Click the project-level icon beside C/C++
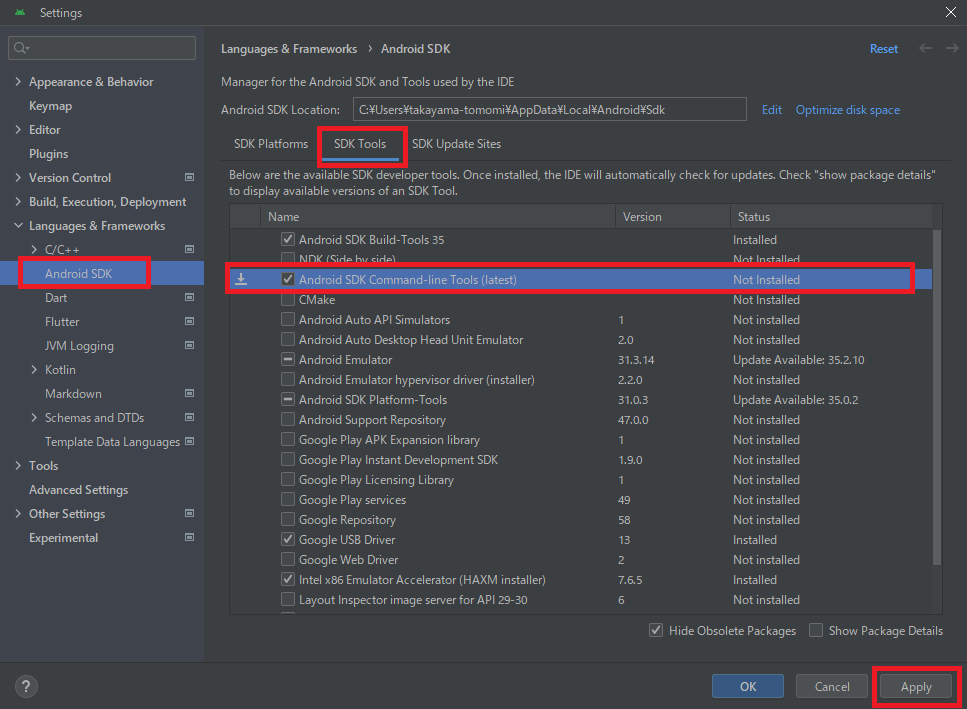Screen dimensions: 967x709 [189, 249]
